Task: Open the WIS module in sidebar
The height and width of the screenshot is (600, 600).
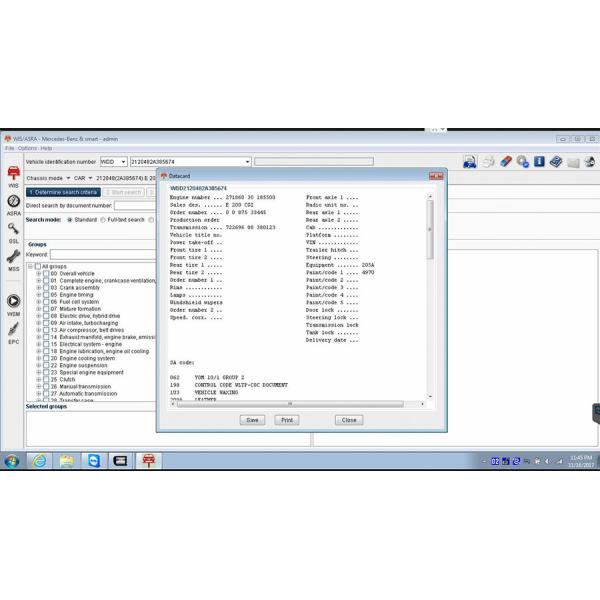Action: [14, 175]
